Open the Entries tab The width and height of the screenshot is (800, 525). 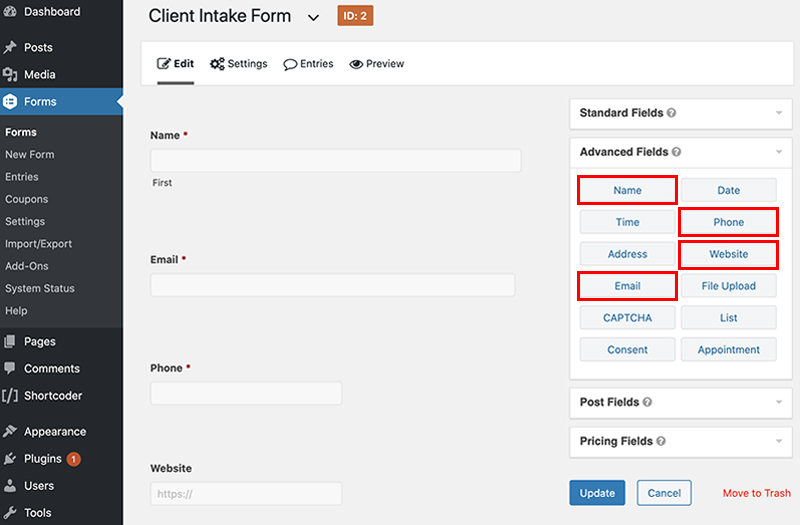coord(308,64)
